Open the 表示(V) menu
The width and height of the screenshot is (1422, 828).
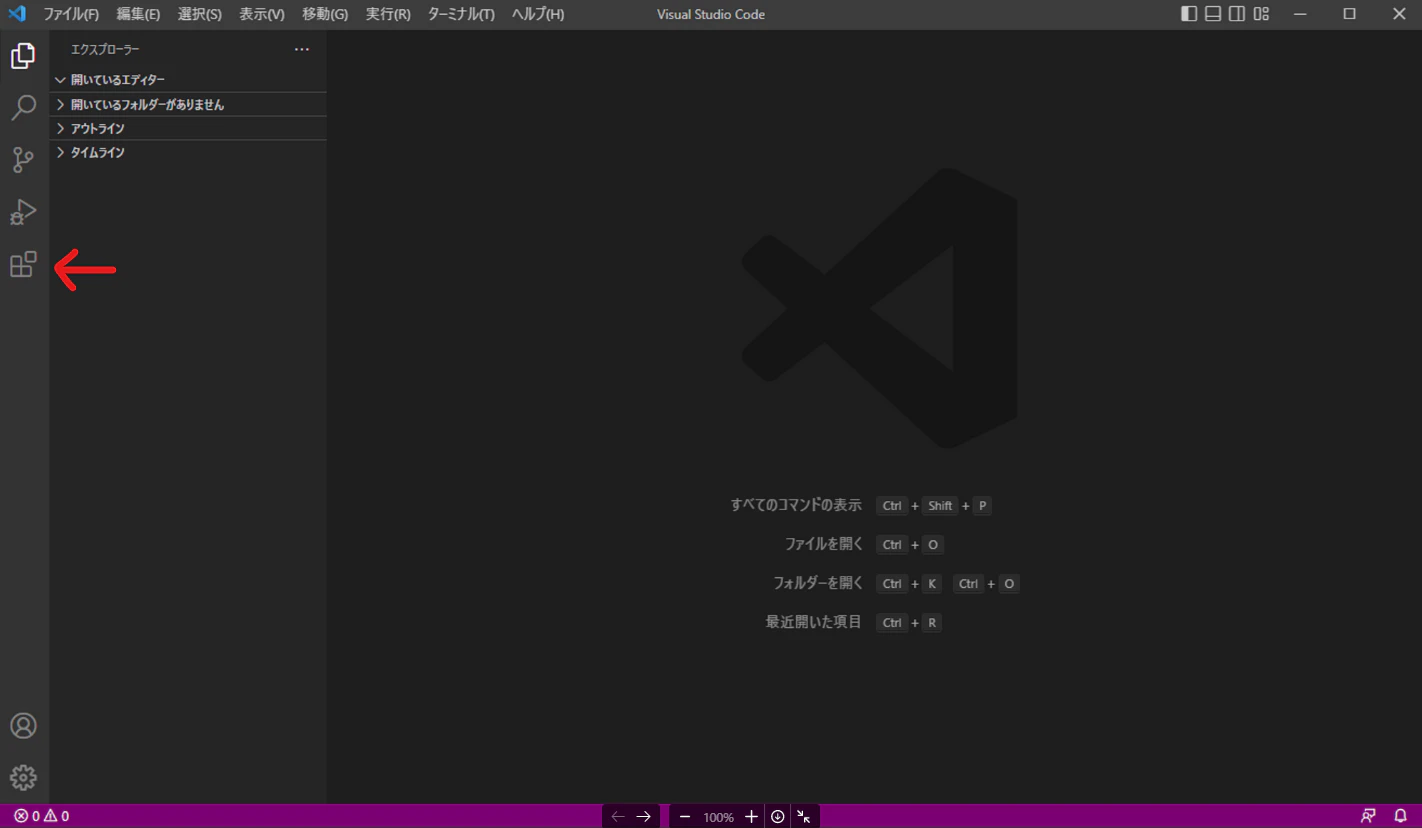coord(262,14)
